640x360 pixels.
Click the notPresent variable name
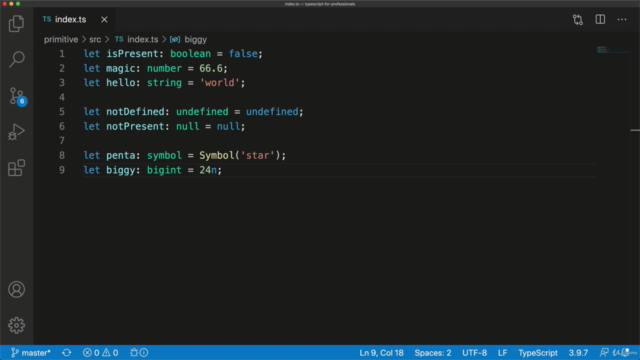pyautogui.click(x=135, y=127)
